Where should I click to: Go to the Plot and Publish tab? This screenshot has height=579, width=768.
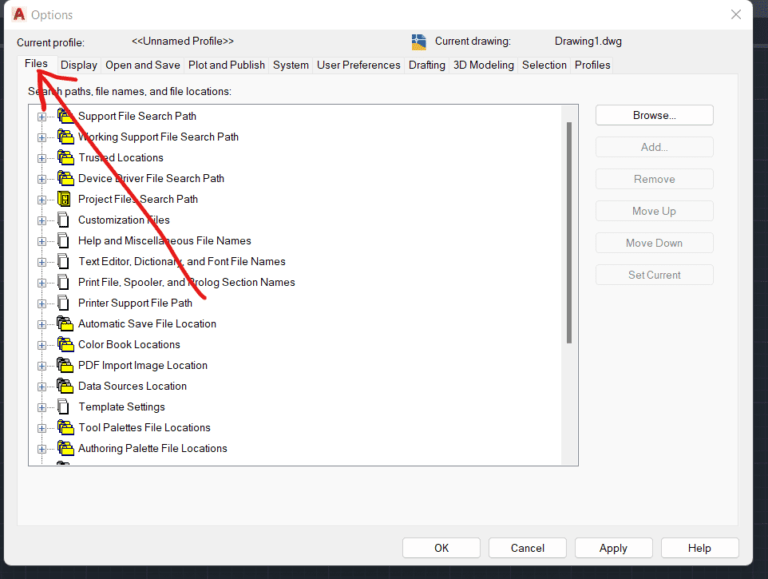226,65
